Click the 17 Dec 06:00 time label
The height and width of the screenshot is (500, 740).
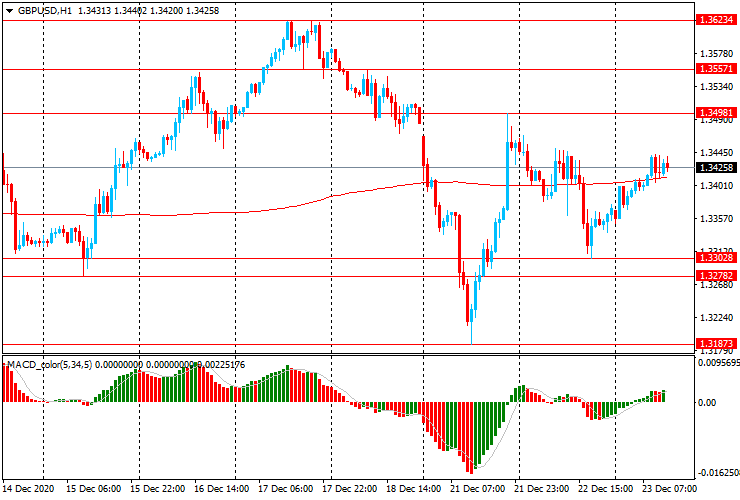285,488
